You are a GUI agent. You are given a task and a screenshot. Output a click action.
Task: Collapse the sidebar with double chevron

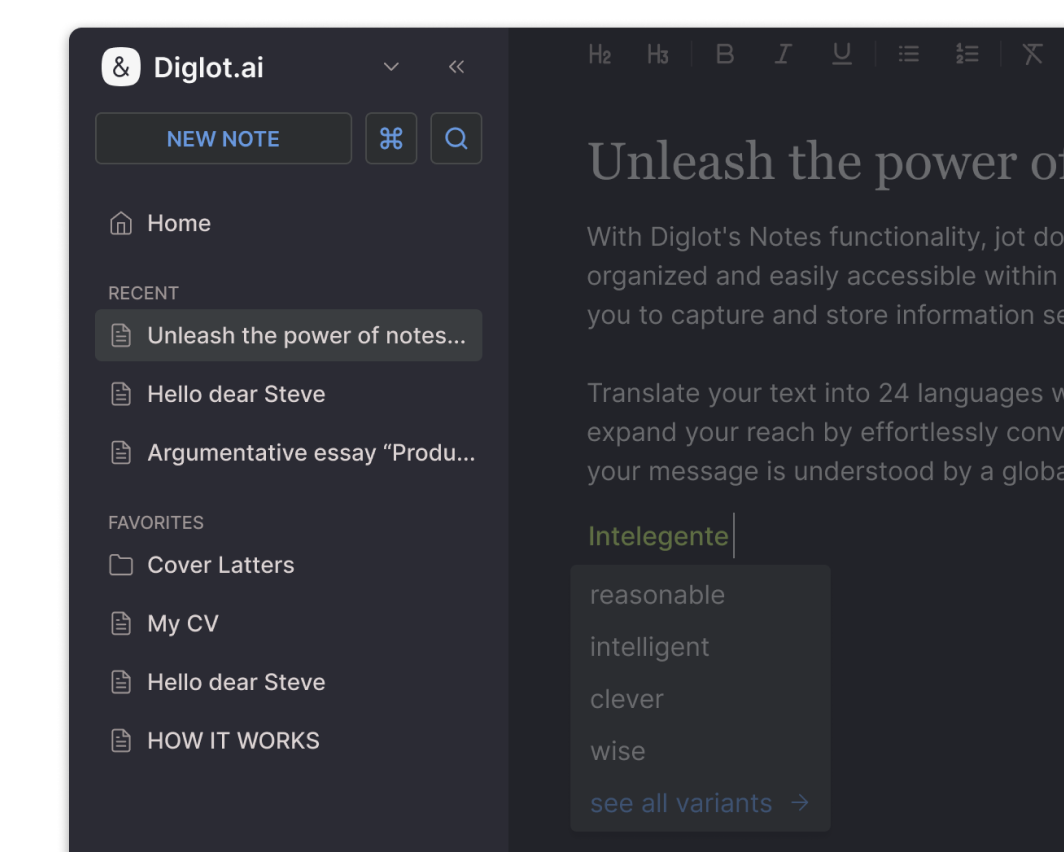(456, 66)
